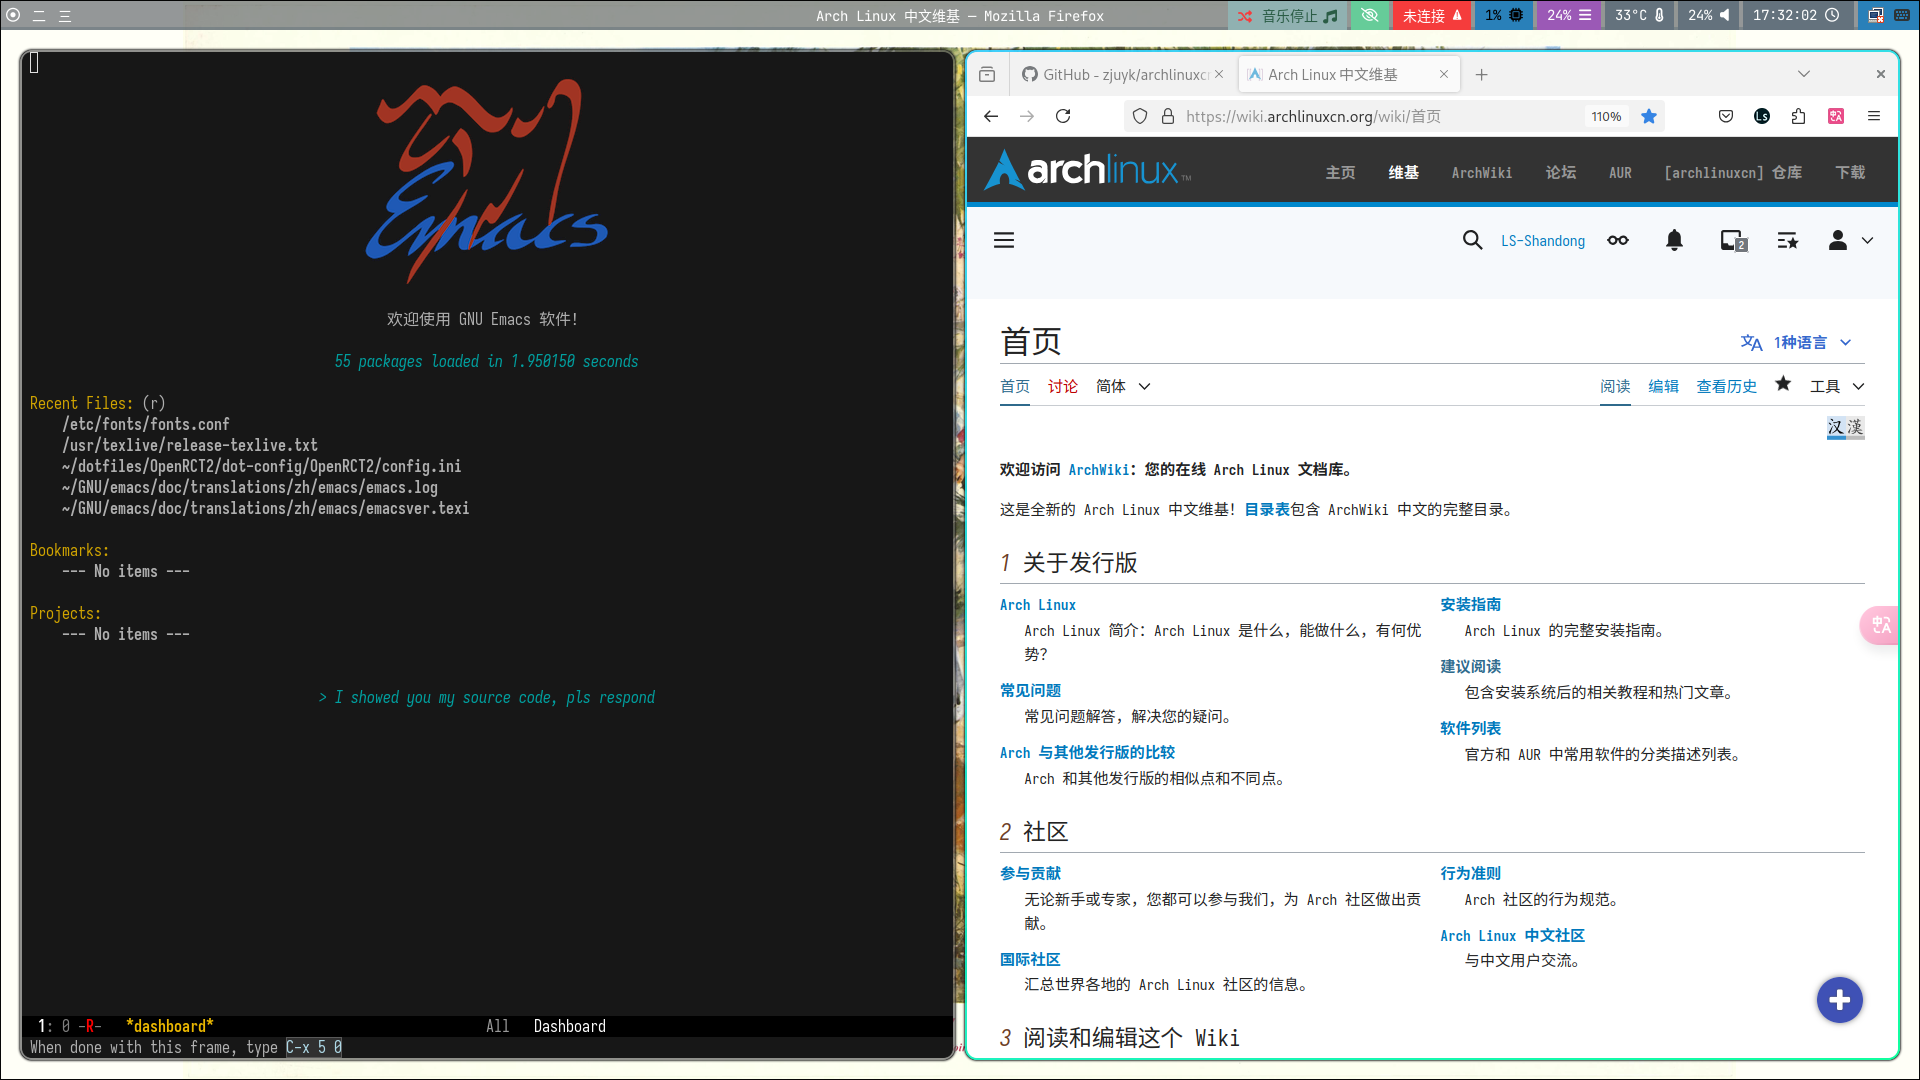
Task: Click the 110% zoom level indicator
Action: 1606,116
